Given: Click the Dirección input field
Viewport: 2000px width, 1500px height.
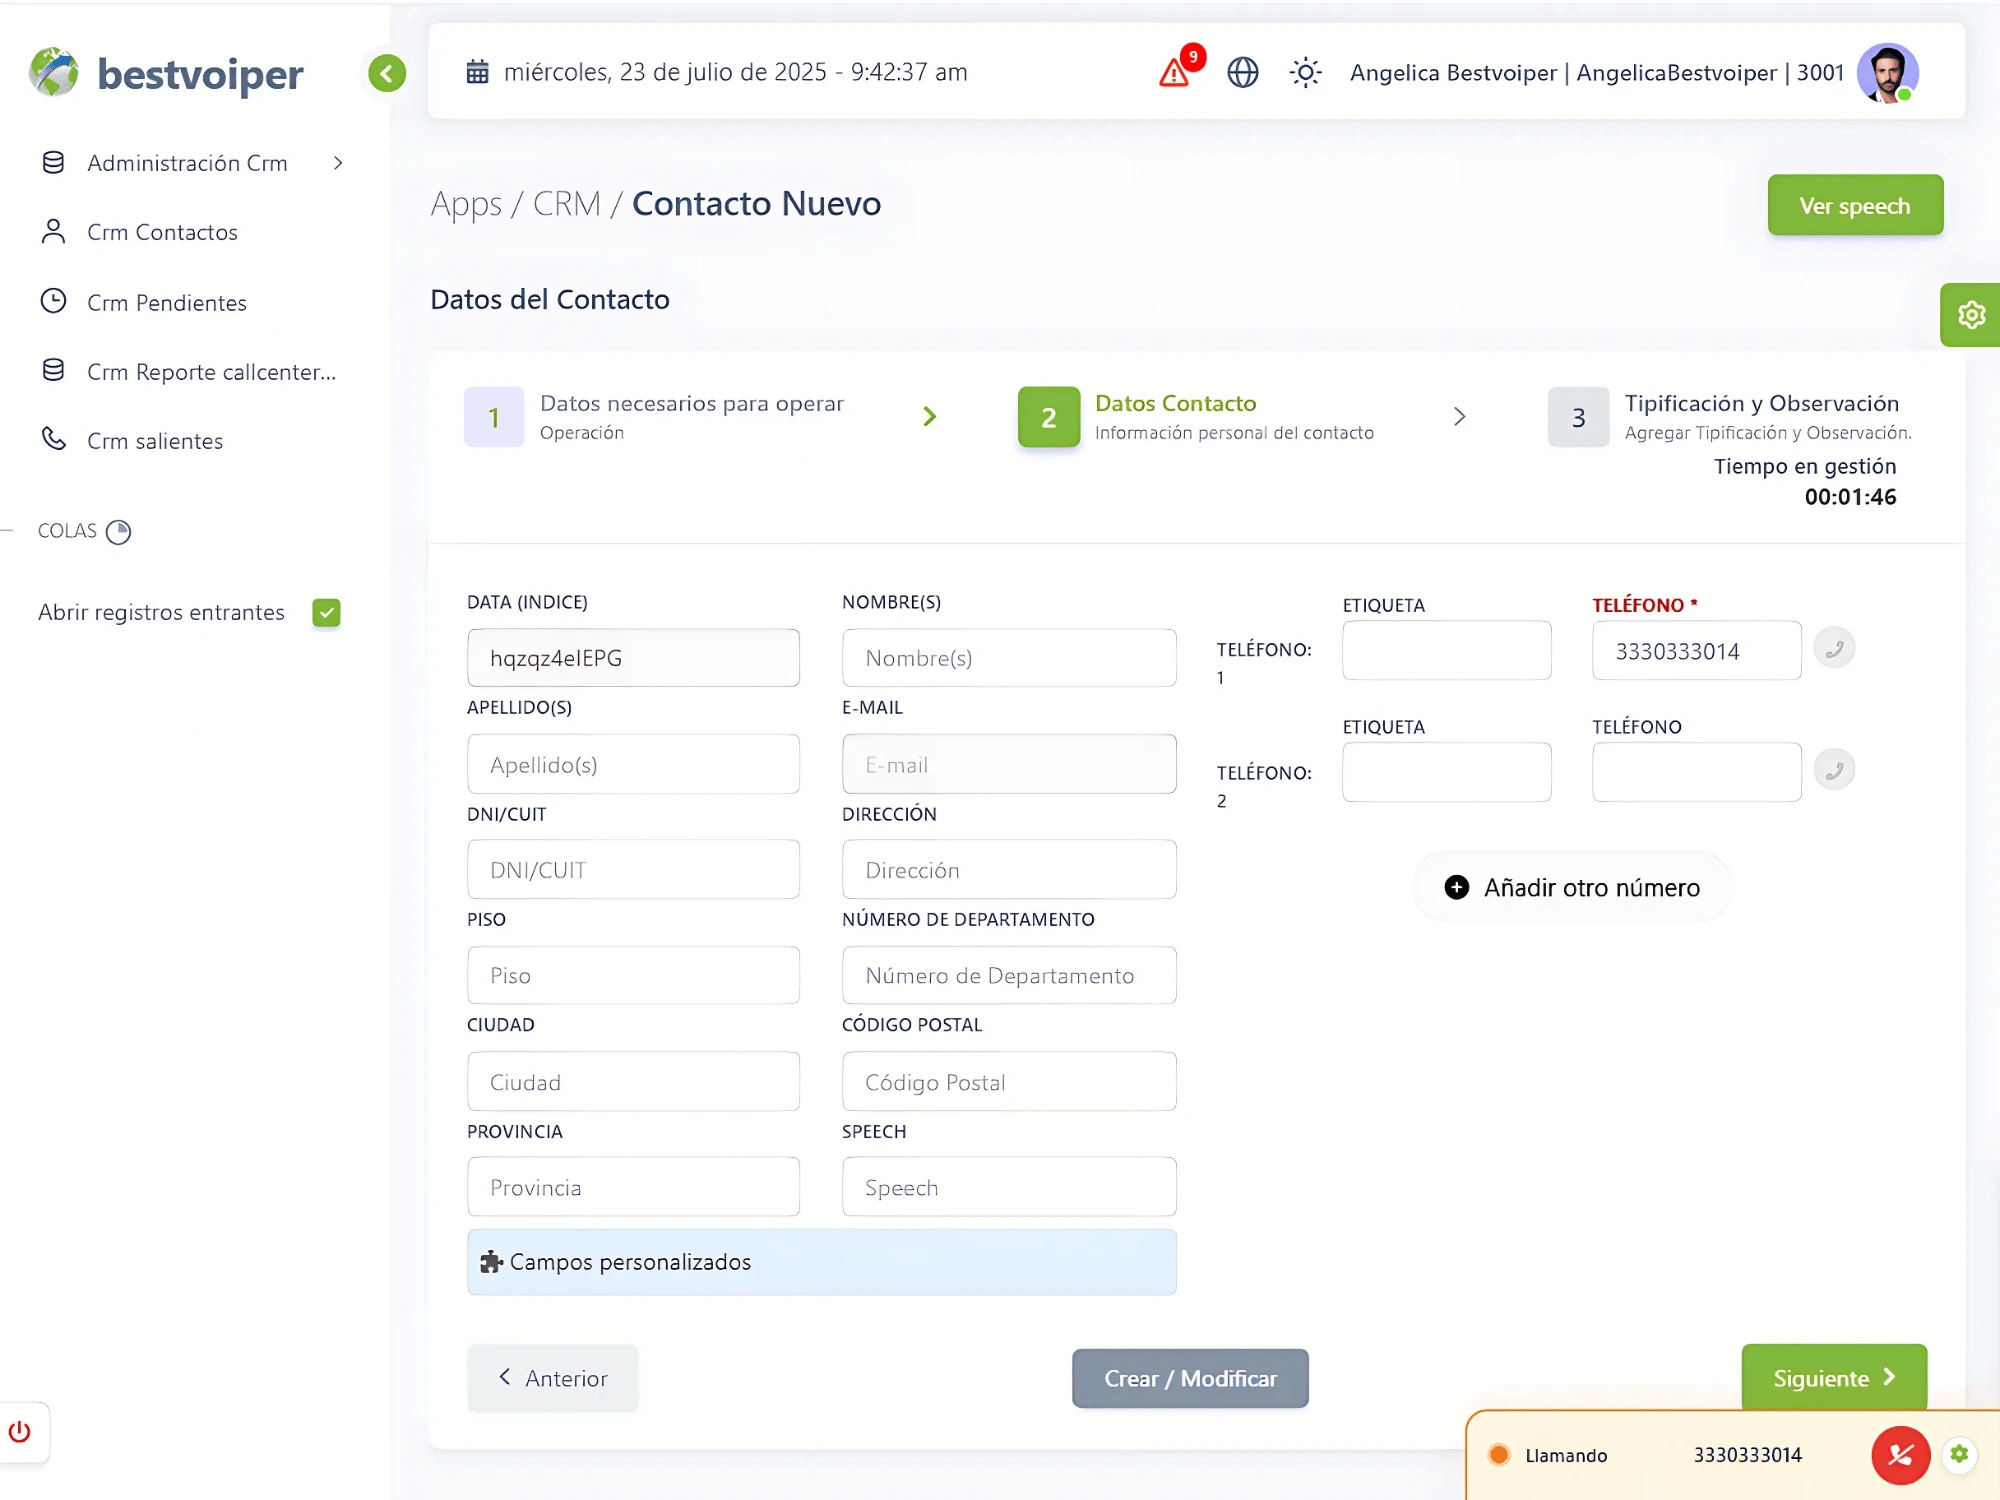Looking at the screenshot, I should [1009, 870].
